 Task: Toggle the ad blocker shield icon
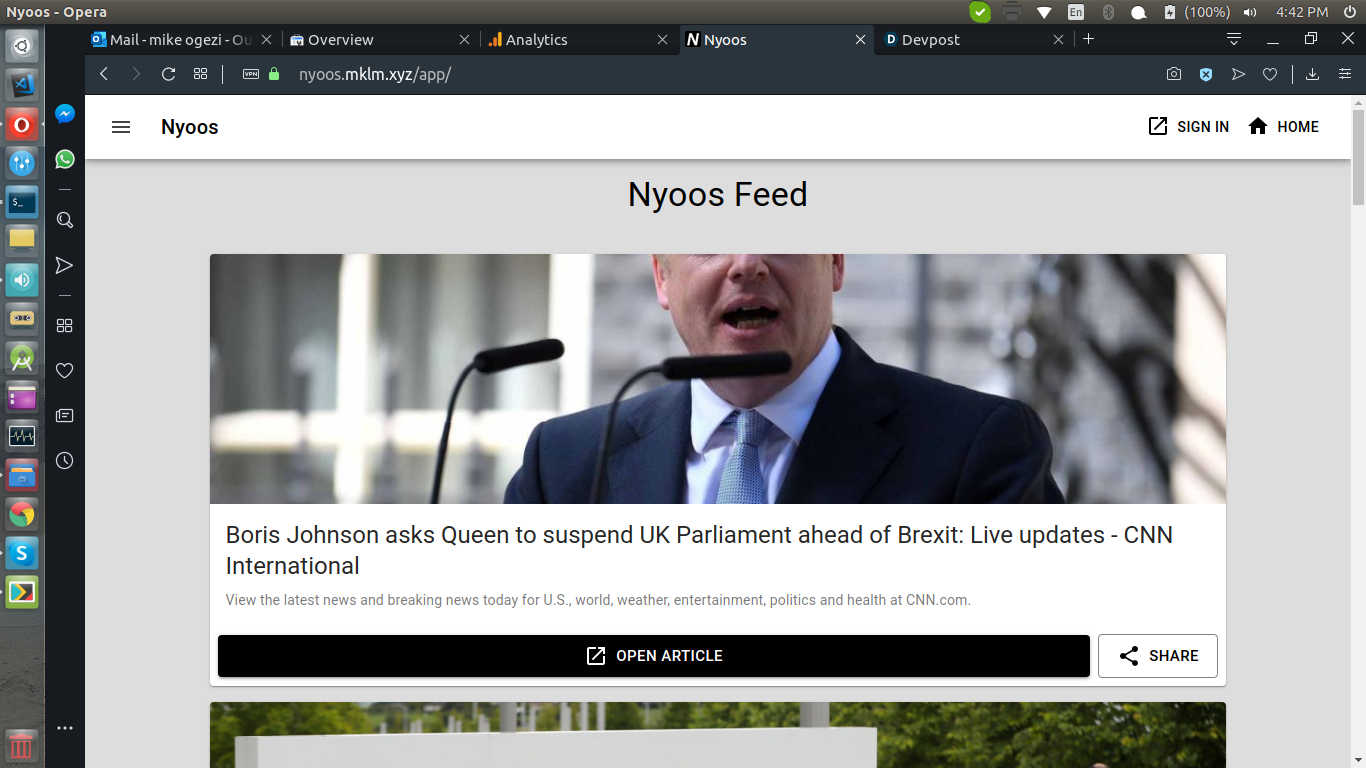click(x=1206, y=74)
